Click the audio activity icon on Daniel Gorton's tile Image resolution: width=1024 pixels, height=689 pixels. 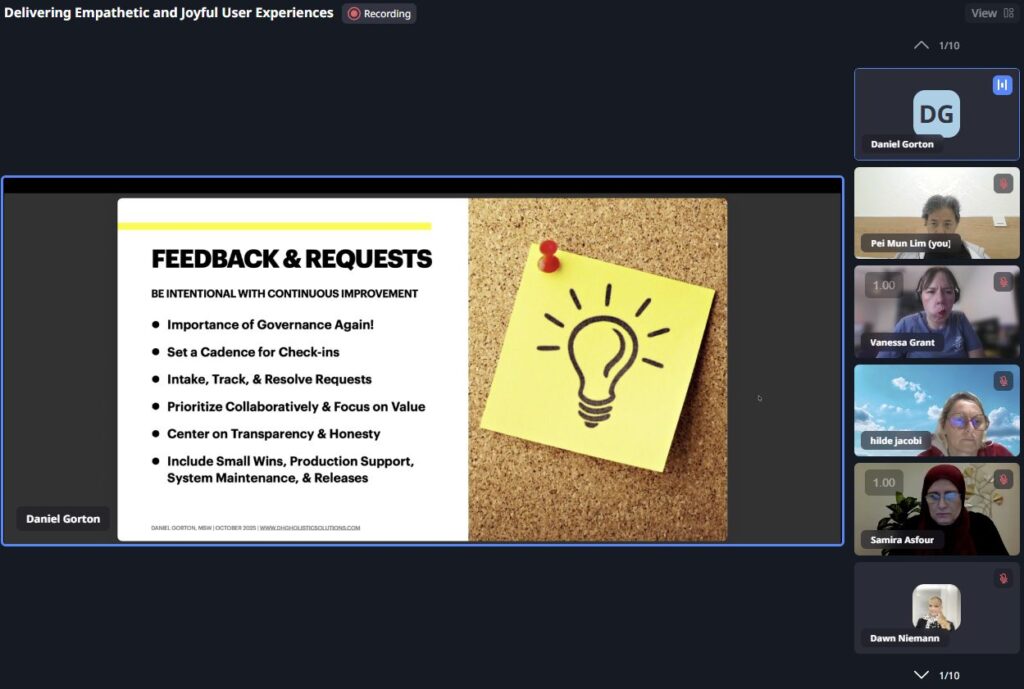[1002, 85]
